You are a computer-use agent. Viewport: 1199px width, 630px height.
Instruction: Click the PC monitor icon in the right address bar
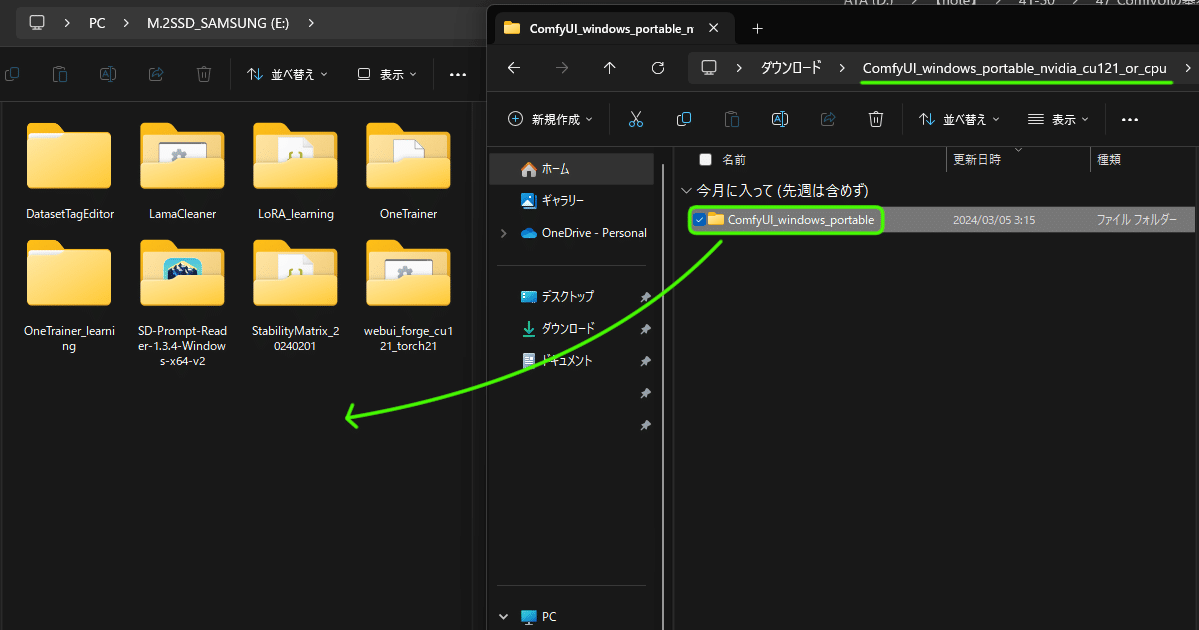(x=709, y=68)
